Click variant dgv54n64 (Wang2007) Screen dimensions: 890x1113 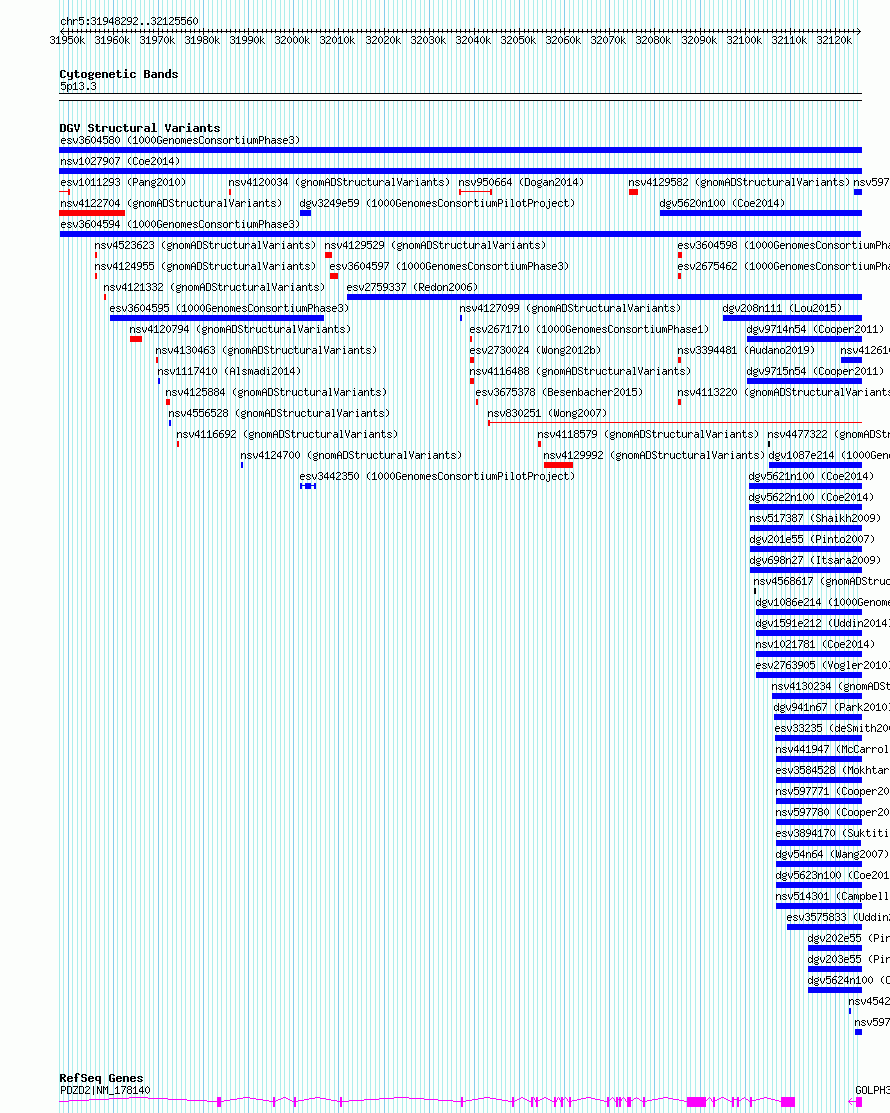(x=832, y=854)
